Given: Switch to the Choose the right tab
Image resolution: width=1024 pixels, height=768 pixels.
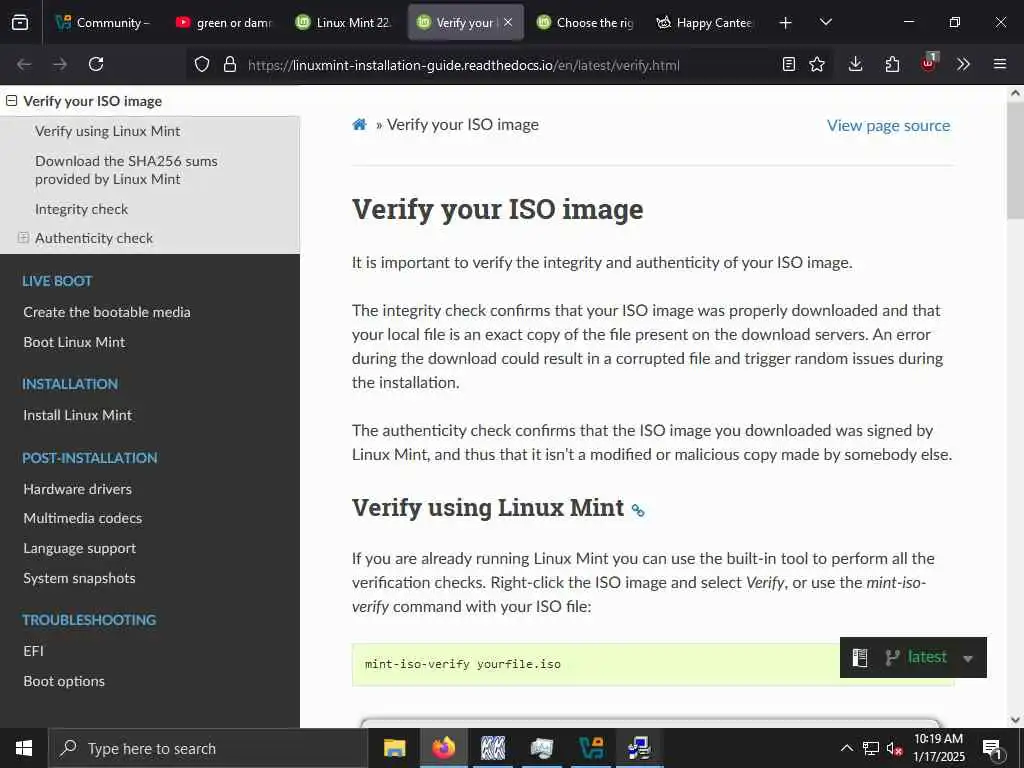Looking at the screenshot, I should [586, 23].
